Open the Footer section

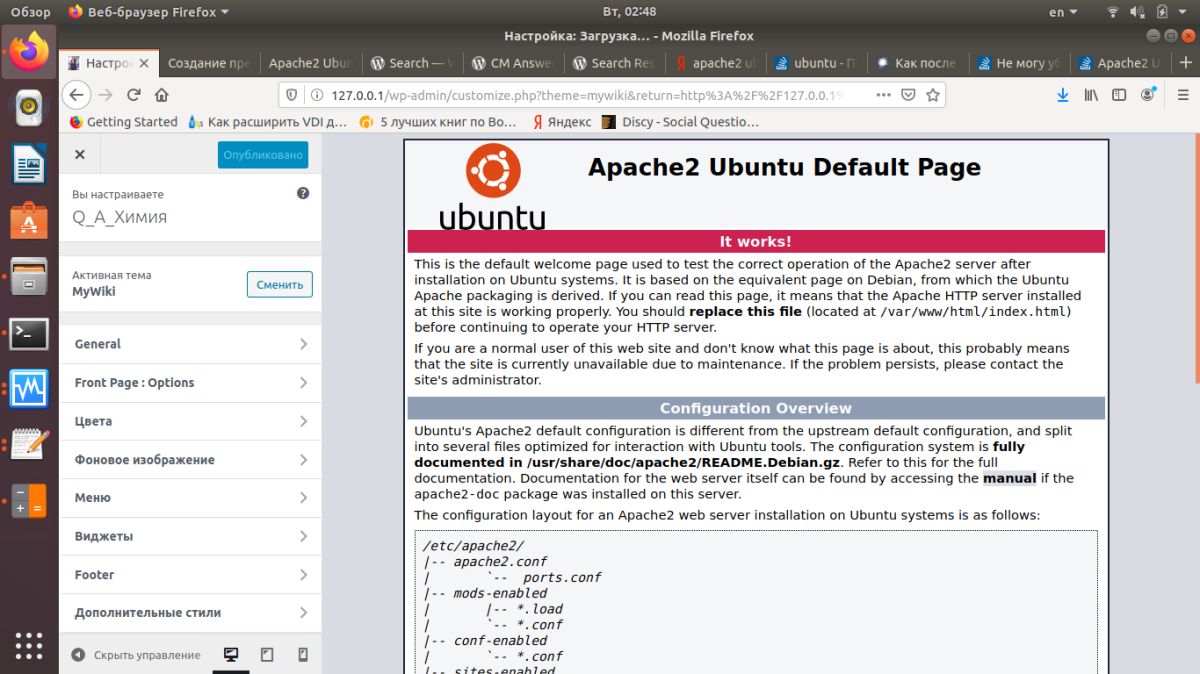click(190, 575)
